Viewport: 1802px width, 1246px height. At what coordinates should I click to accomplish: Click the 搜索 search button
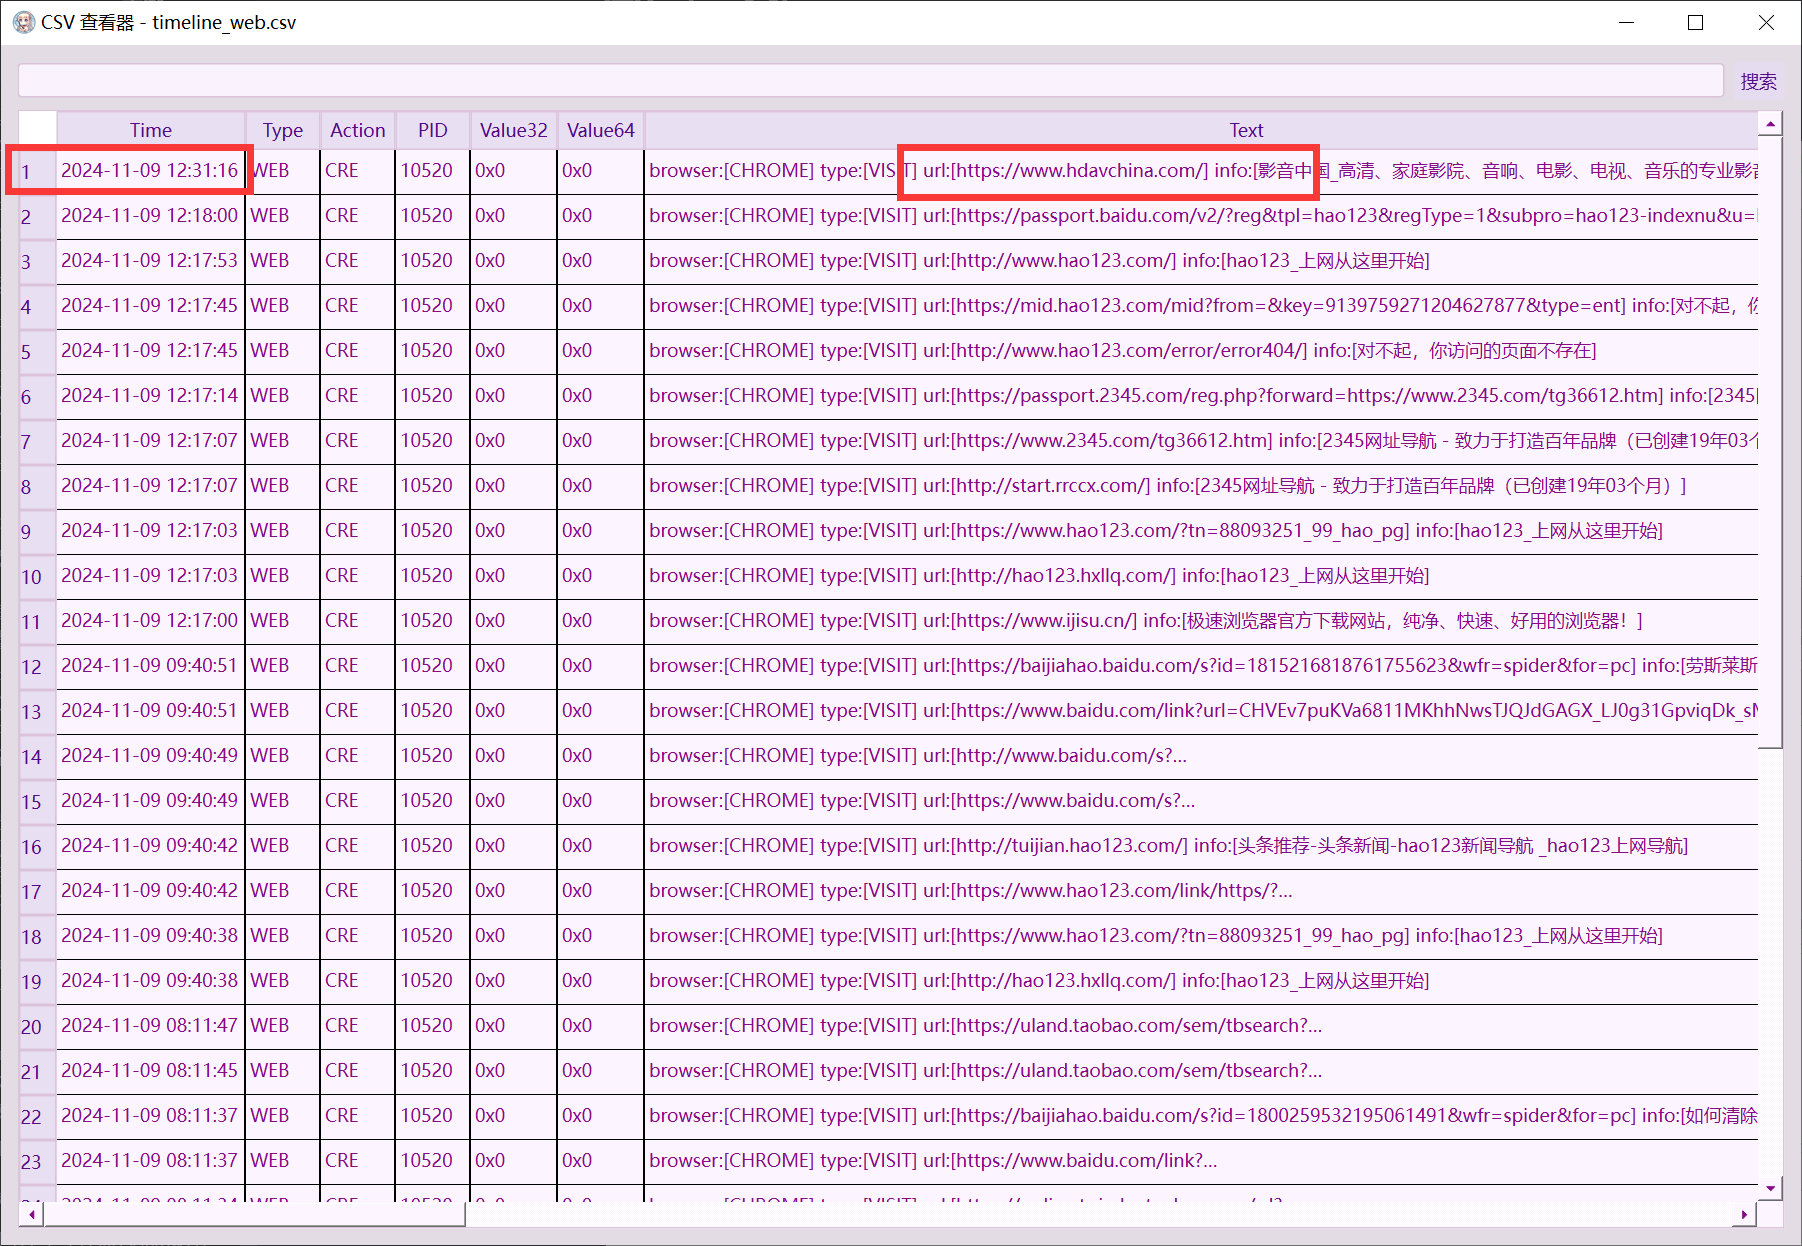click(1758, 81)
